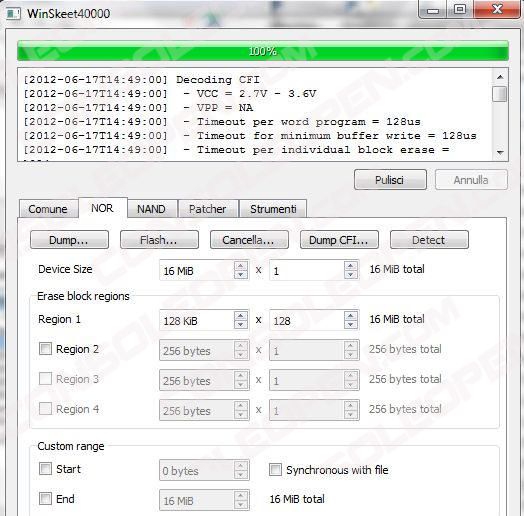Click the green 100% progress bar
Image resolution: width=524 pixels, height=516 pixels.
point(263,51)
